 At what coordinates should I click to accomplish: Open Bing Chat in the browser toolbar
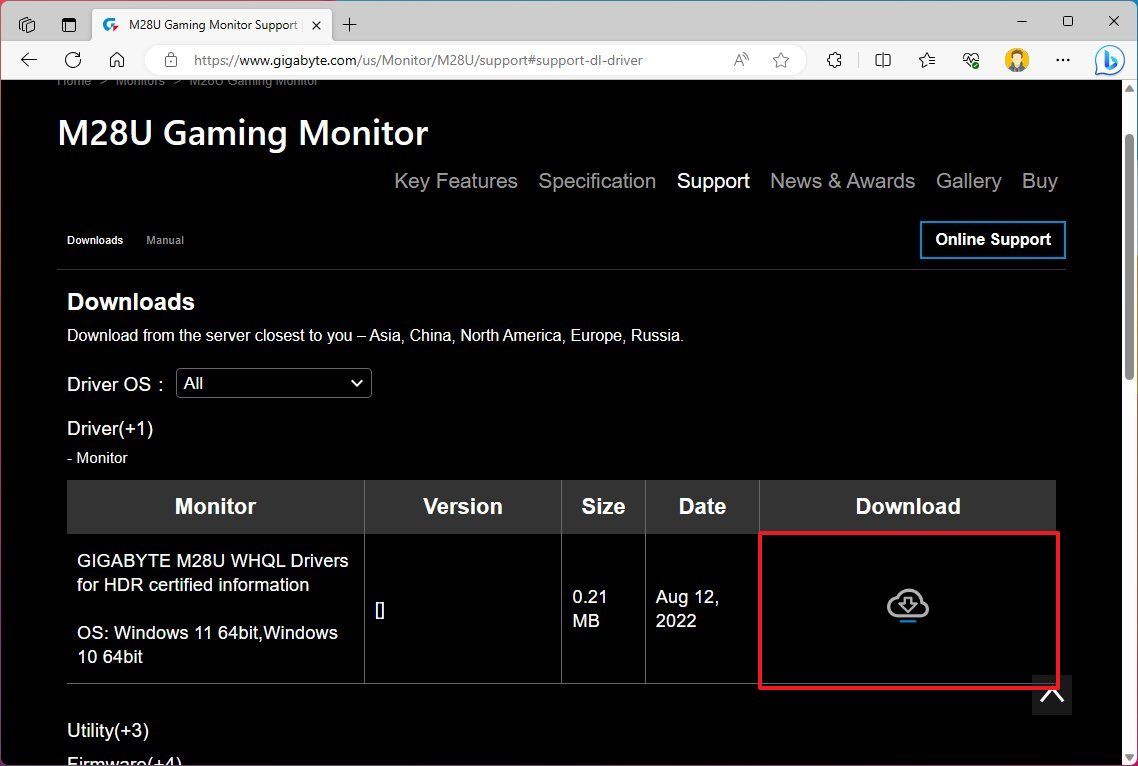point(1109,60)
